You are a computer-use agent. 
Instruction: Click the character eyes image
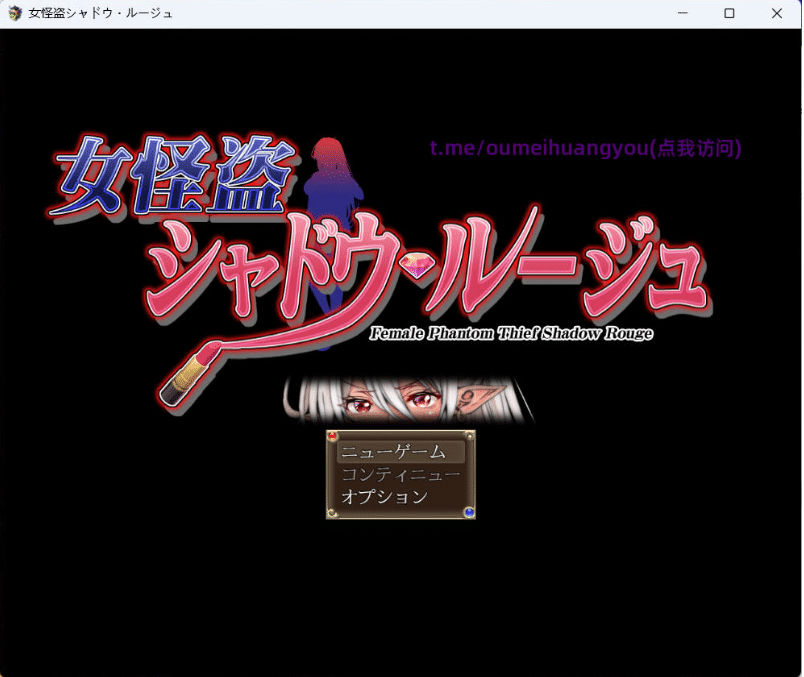click(x=409, y=401)
